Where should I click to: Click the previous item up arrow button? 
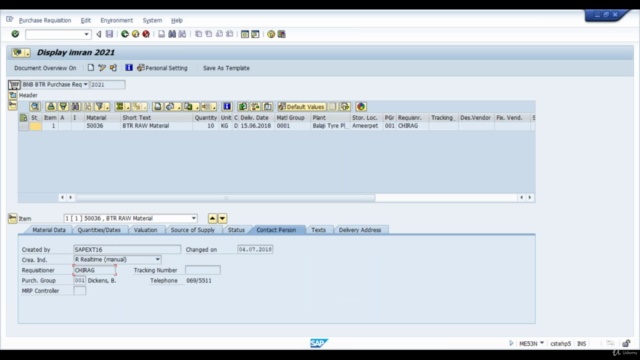pyautogui.click(x=212, y=218)
